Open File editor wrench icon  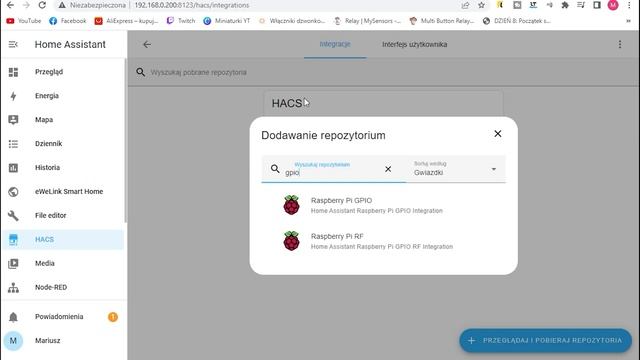(13, 216)
